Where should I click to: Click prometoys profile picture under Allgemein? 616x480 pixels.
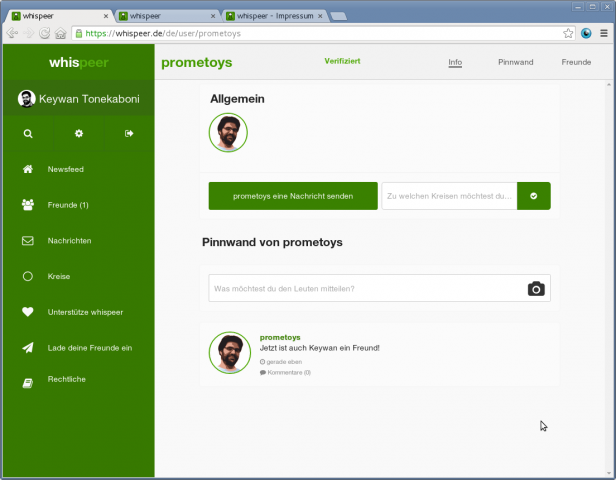point(228,133)
